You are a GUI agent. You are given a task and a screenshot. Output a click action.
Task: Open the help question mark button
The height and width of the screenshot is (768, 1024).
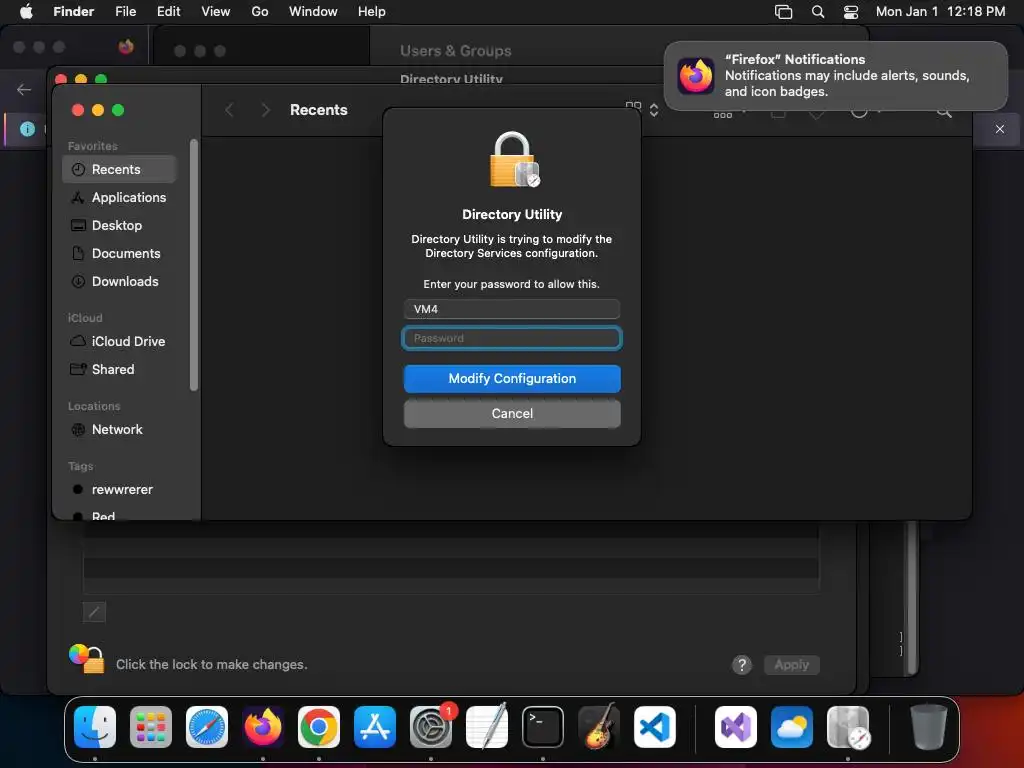coord(742,665)
